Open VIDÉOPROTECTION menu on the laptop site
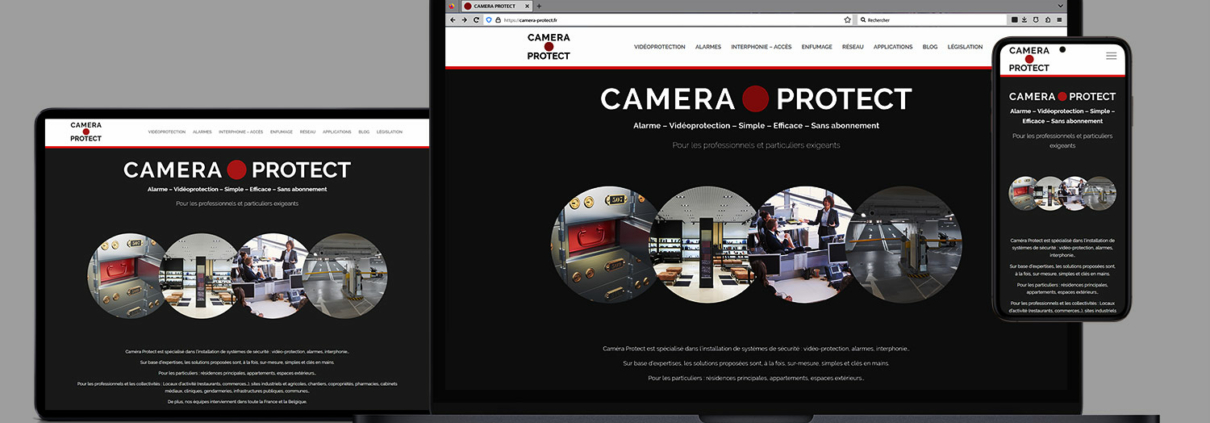The width and height of the screenshot is (1210, 423). [659, 47]
